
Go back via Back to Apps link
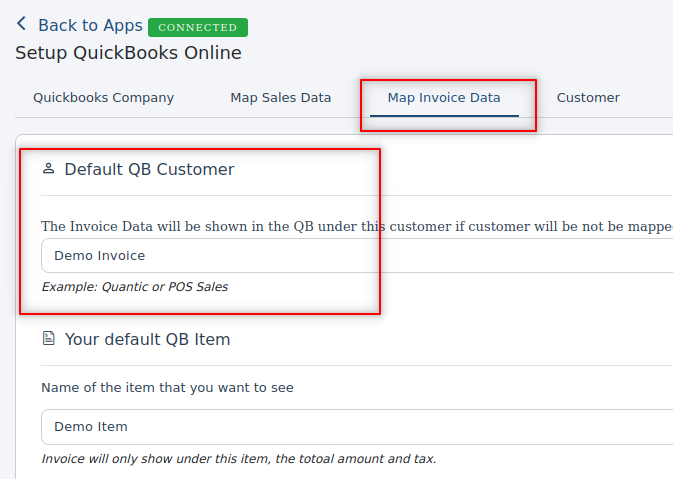(90, 25)
